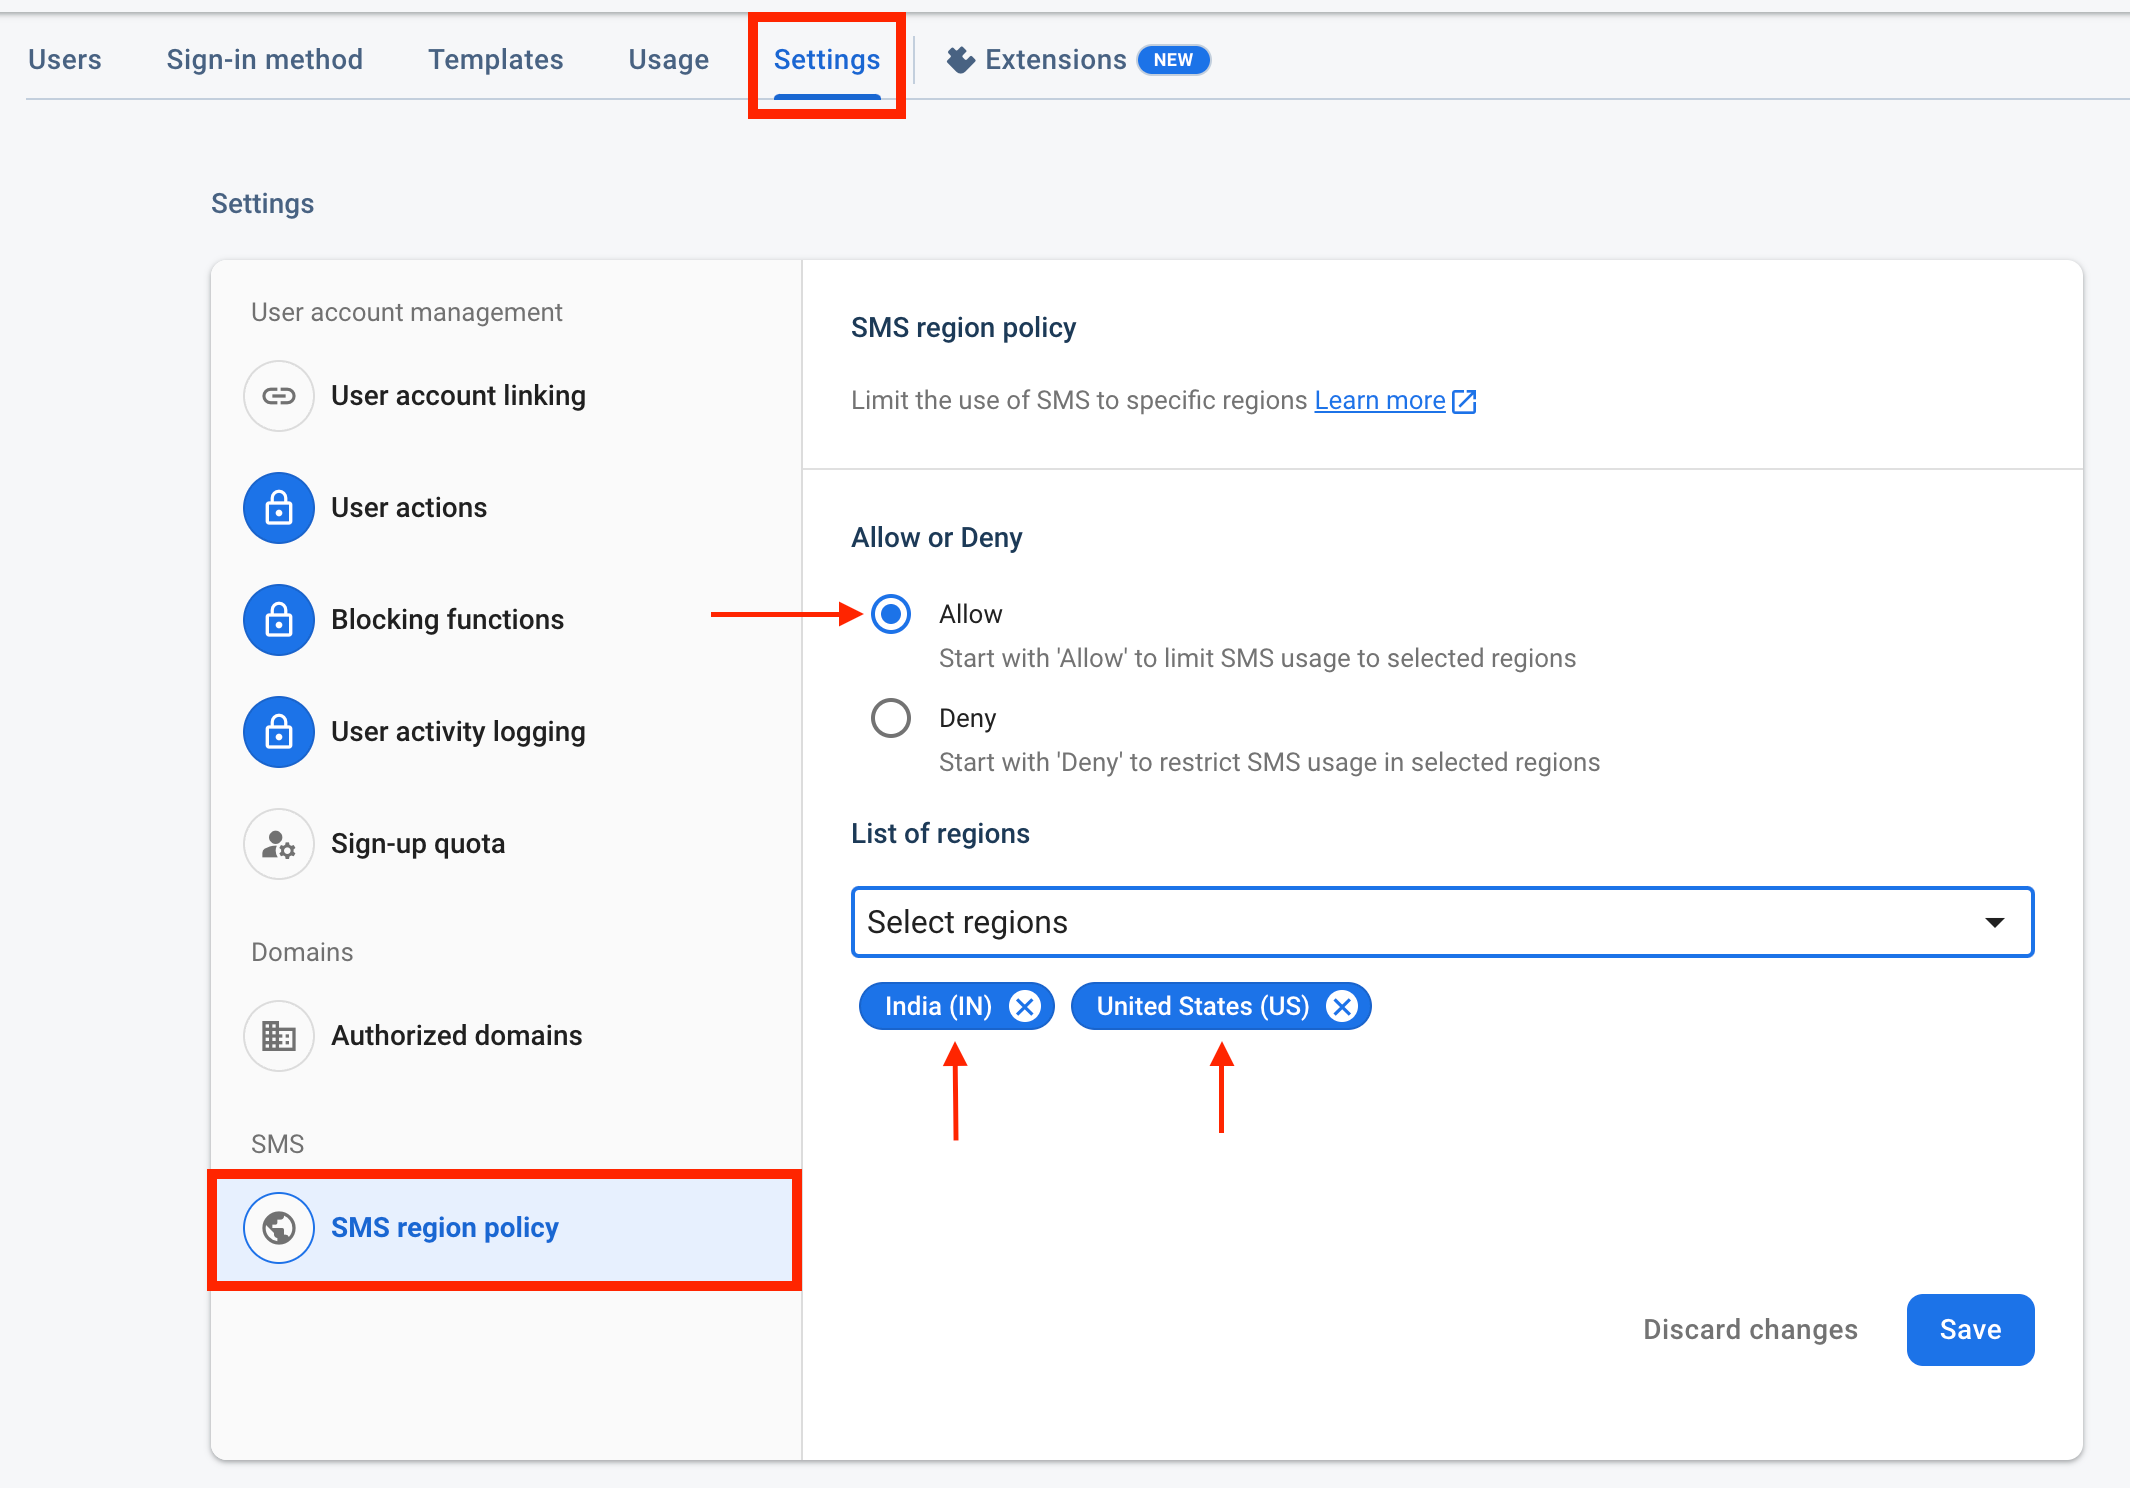Click the external link icon after Learn more
The height and width of the screenshot is (1488, 2130).
coord(1464,401)
